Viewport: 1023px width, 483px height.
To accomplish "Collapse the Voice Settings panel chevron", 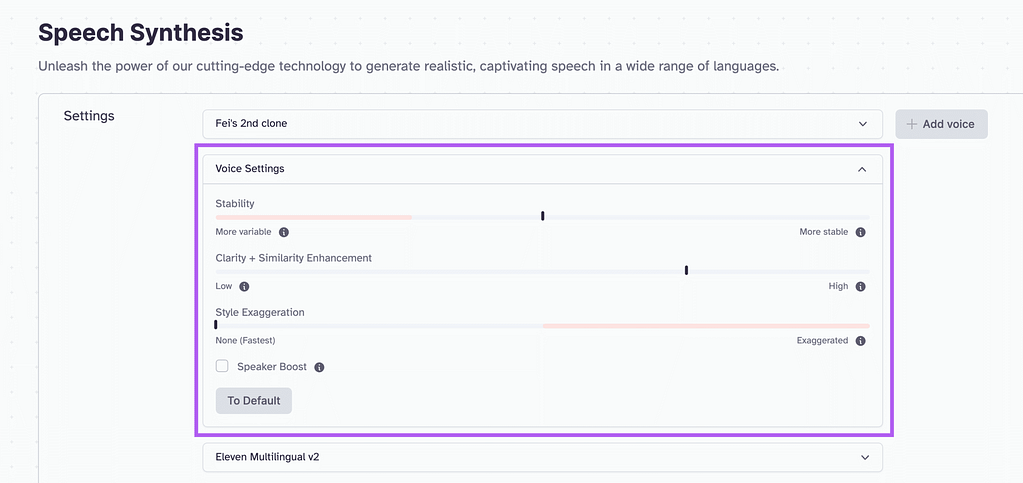I will pos(862,169).
